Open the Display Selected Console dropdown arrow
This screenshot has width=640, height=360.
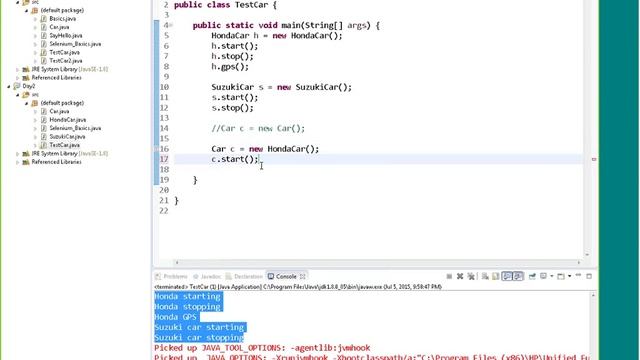551,276
